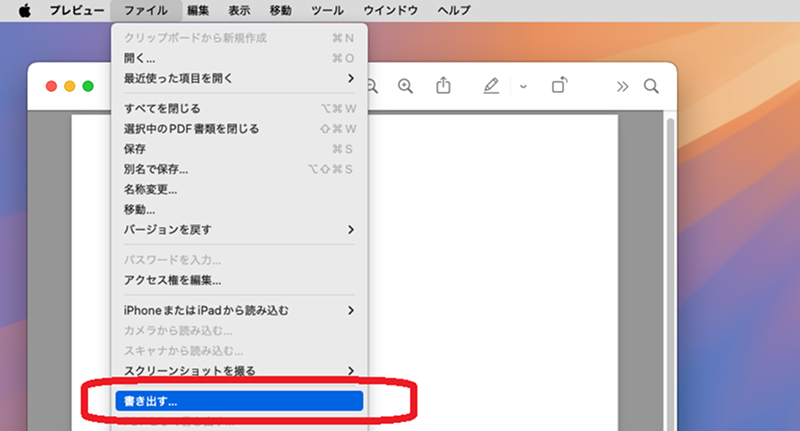This screenshot has width=800, height=431.
Task: Click the yellow minimize window button
Action: [x=70, y=86]
